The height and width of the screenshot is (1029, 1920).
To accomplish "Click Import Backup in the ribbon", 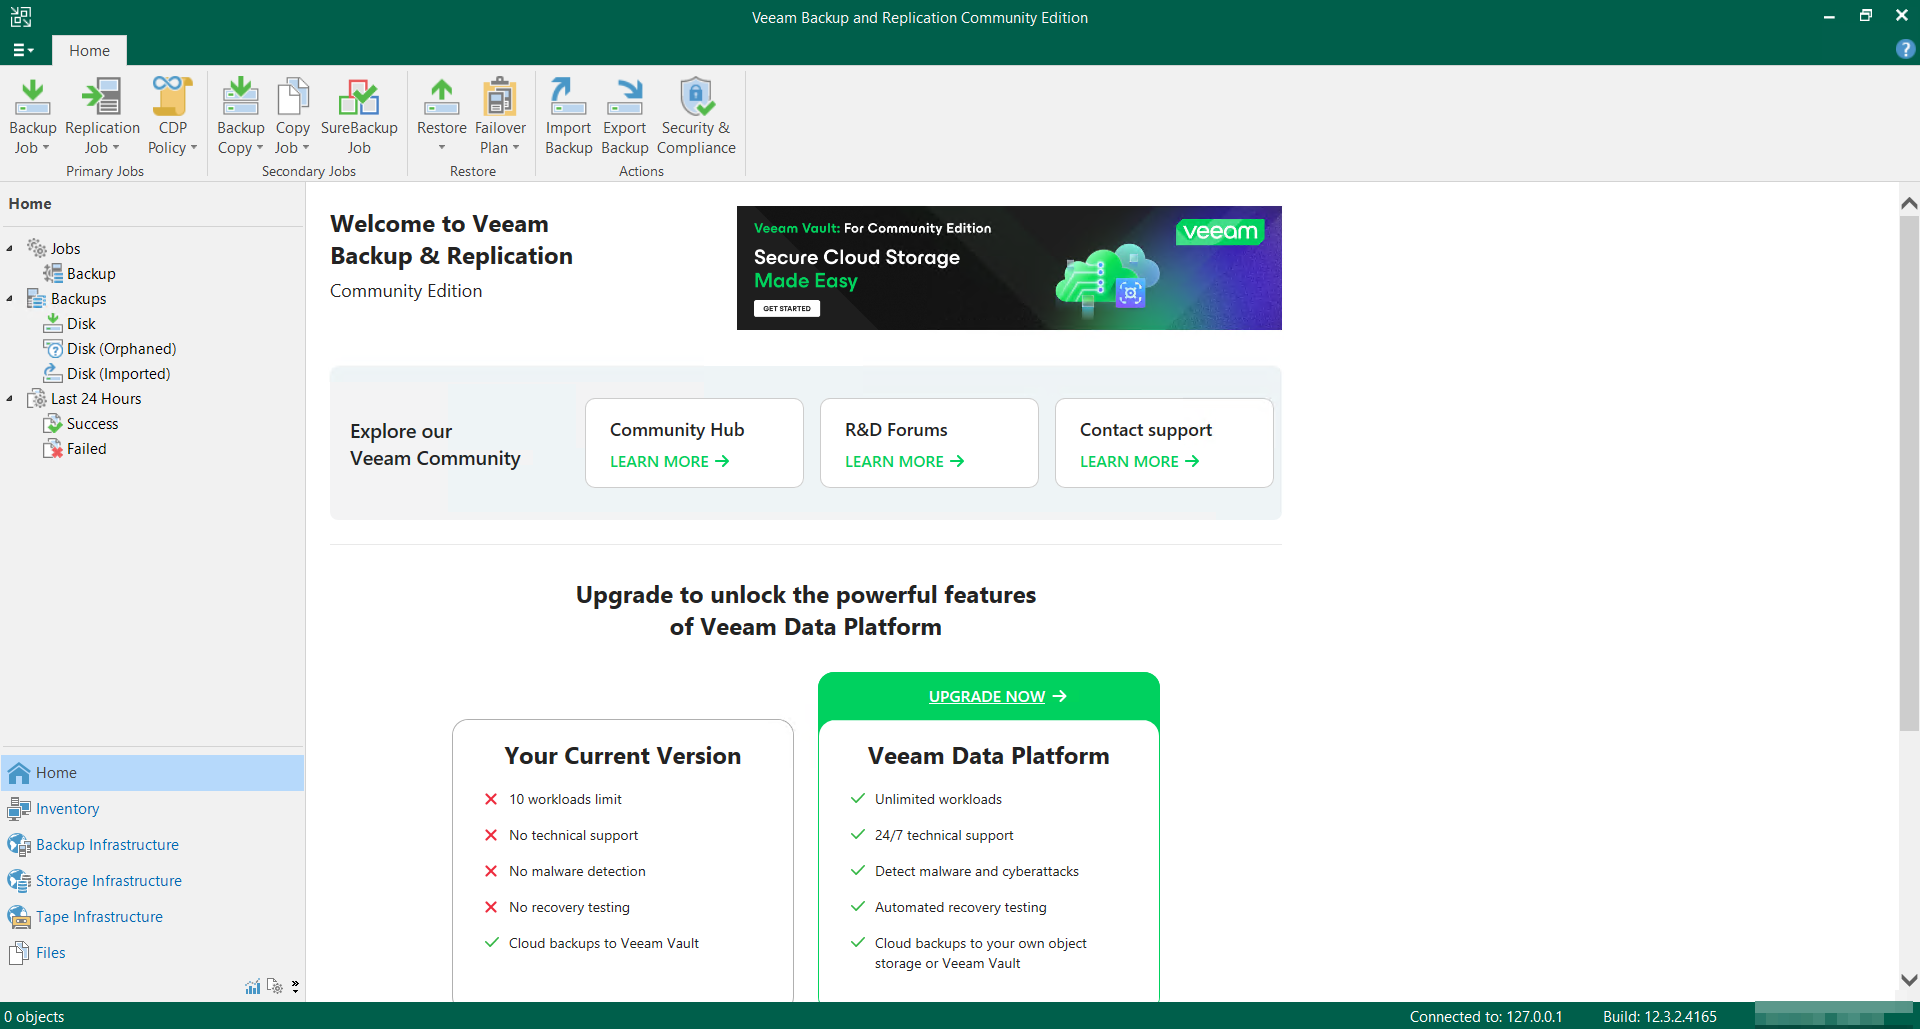I will tap(568, 117).
